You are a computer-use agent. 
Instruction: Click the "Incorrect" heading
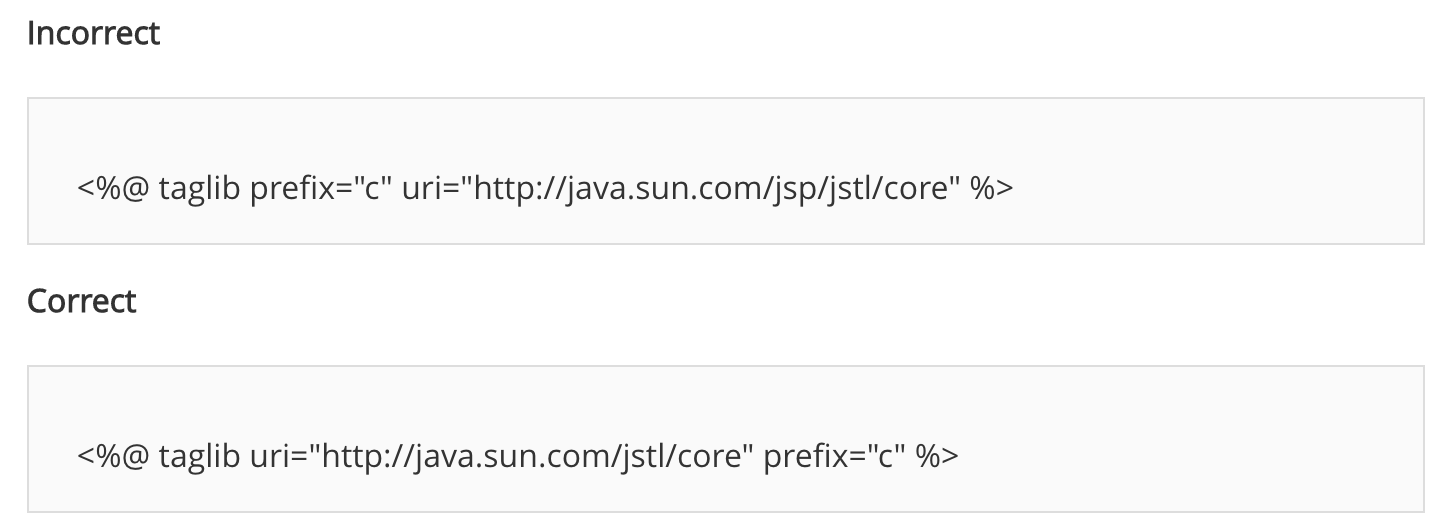pos(93,34)
